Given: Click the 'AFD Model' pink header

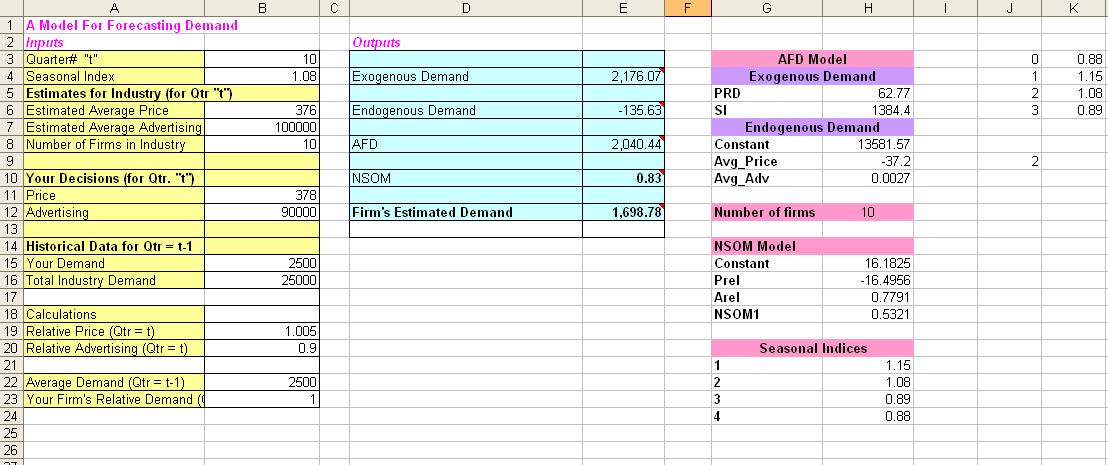Looking at the screenshot, I should coord(812,59).
